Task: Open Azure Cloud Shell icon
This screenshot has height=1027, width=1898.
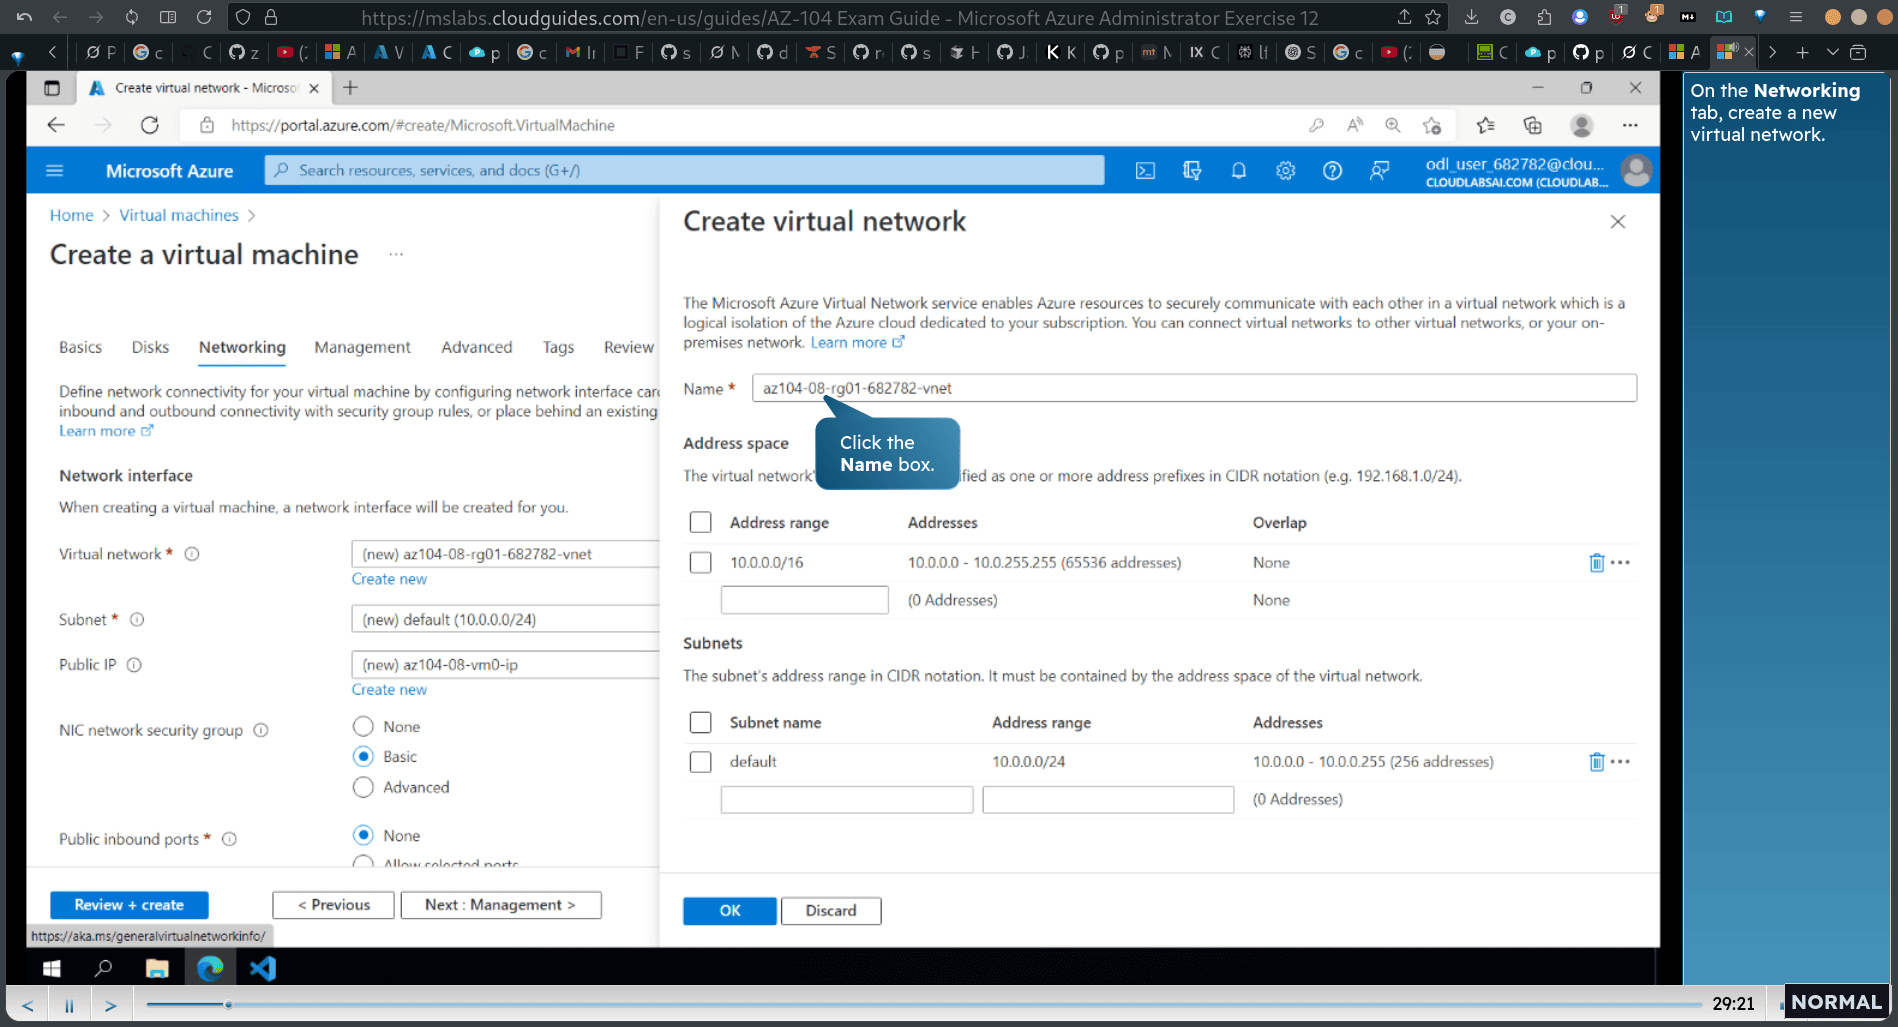Action: pyautogui.click(x=1145, y=171)
